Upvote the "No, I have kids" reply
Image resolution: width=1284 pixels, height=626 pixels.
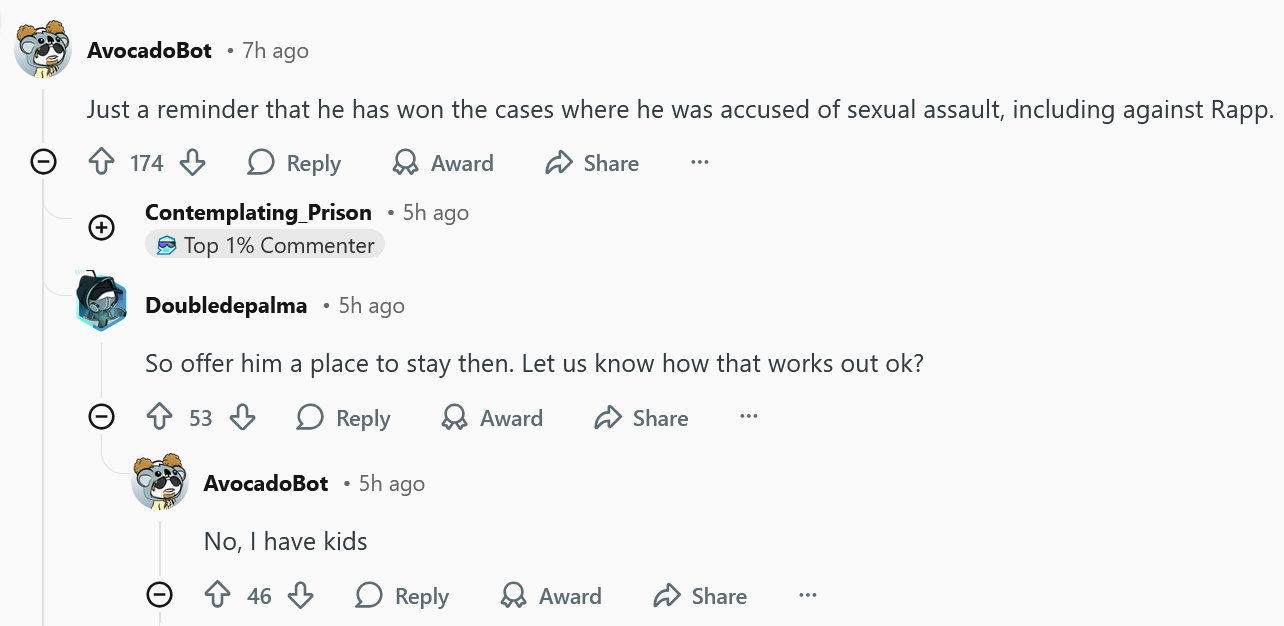tap(218, 596)
